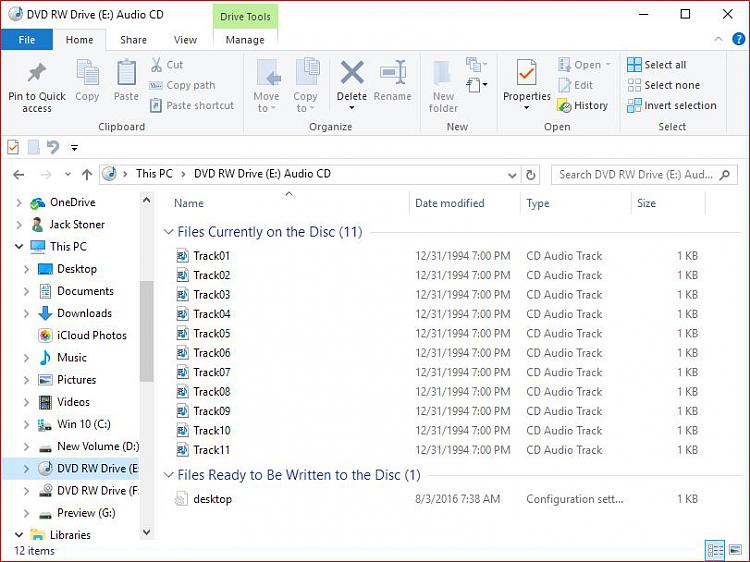Open the New item dropdown

(476, 64)
